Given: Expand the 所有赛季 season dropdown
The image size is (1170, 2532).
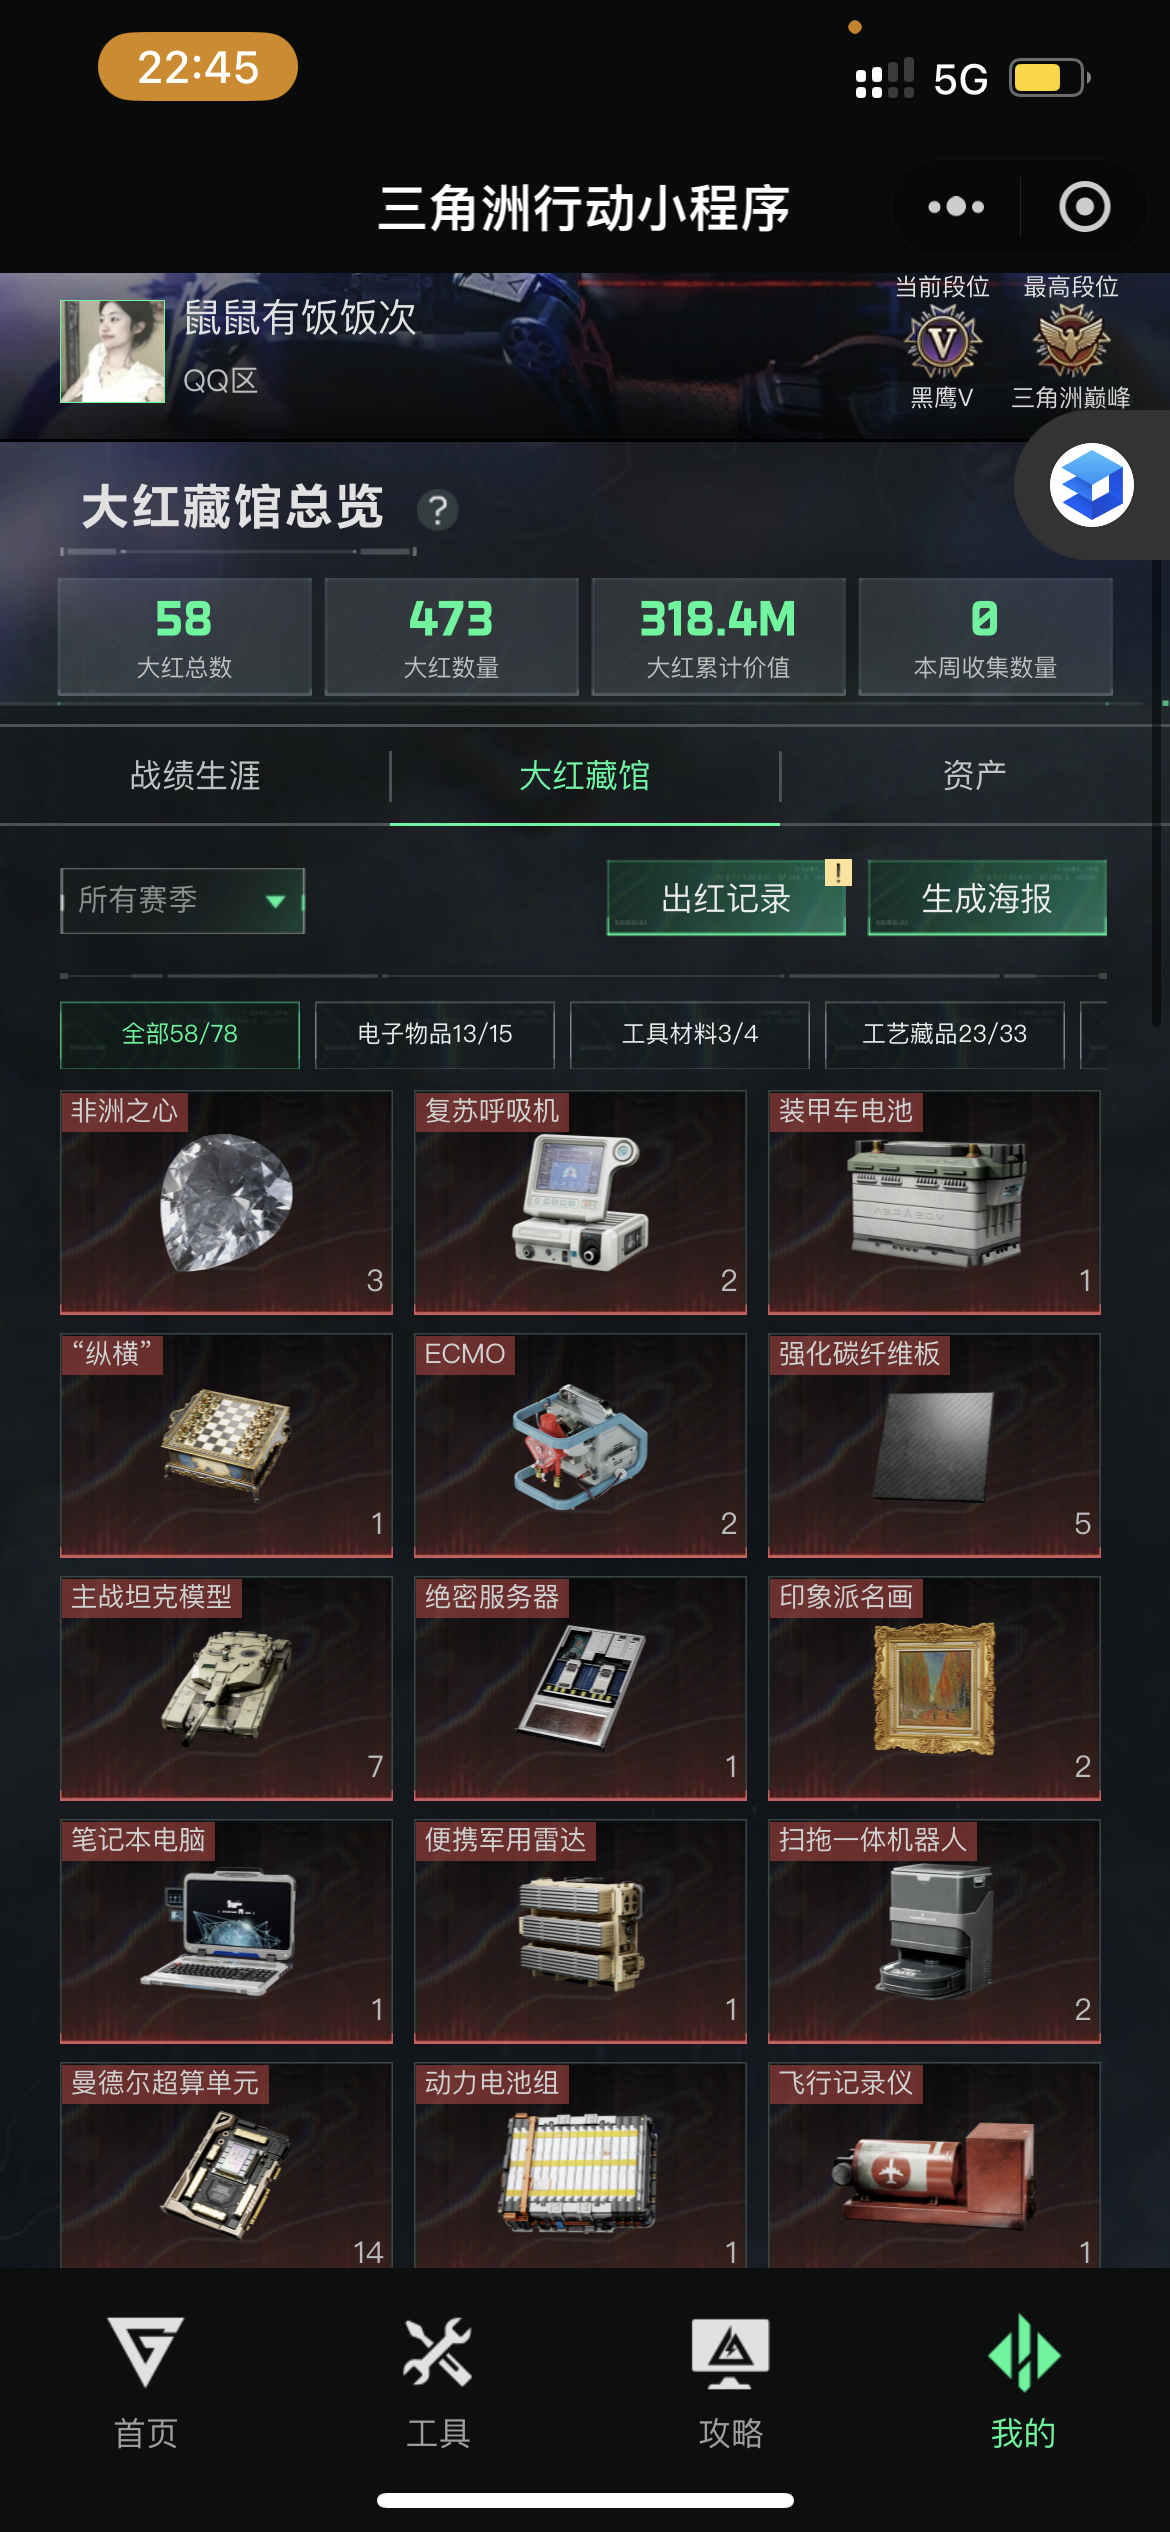Looking at the screenshot, I should pyautogui.click(x=182, y=900).
